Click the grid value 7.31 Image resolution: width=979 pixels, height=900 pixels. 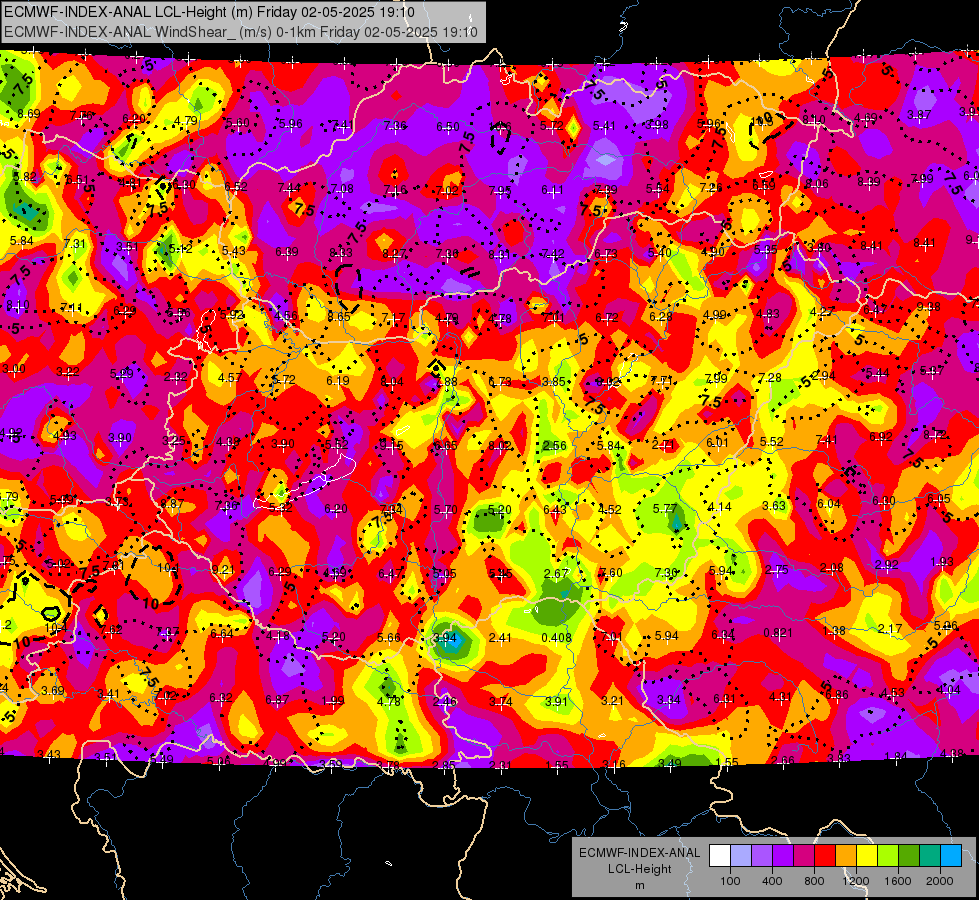coord(74,244)
